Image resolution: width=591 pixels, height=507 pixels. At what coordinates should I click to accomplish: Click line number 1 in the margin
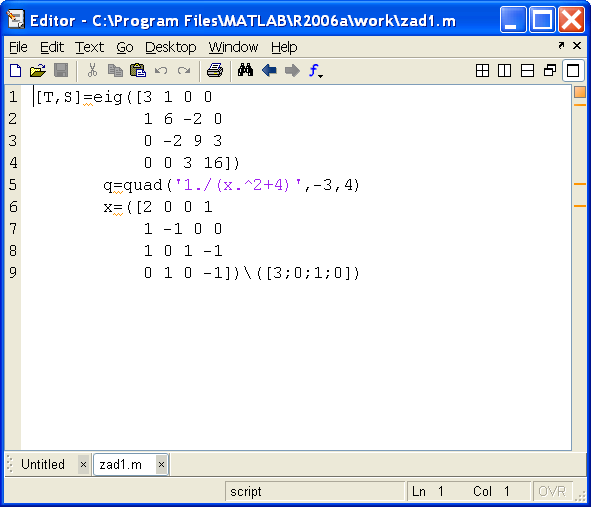[13, 97]
